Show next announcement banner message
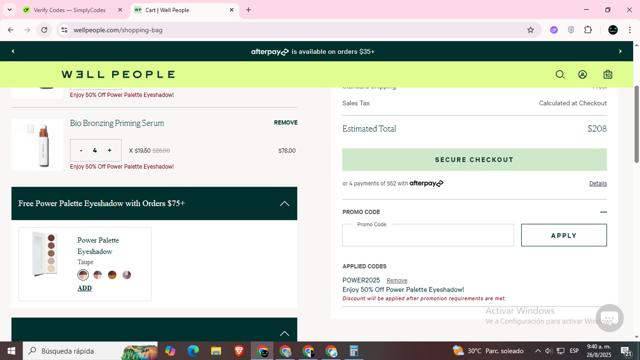The width and height of the screenshot is (640, 360). click(620, 51)
